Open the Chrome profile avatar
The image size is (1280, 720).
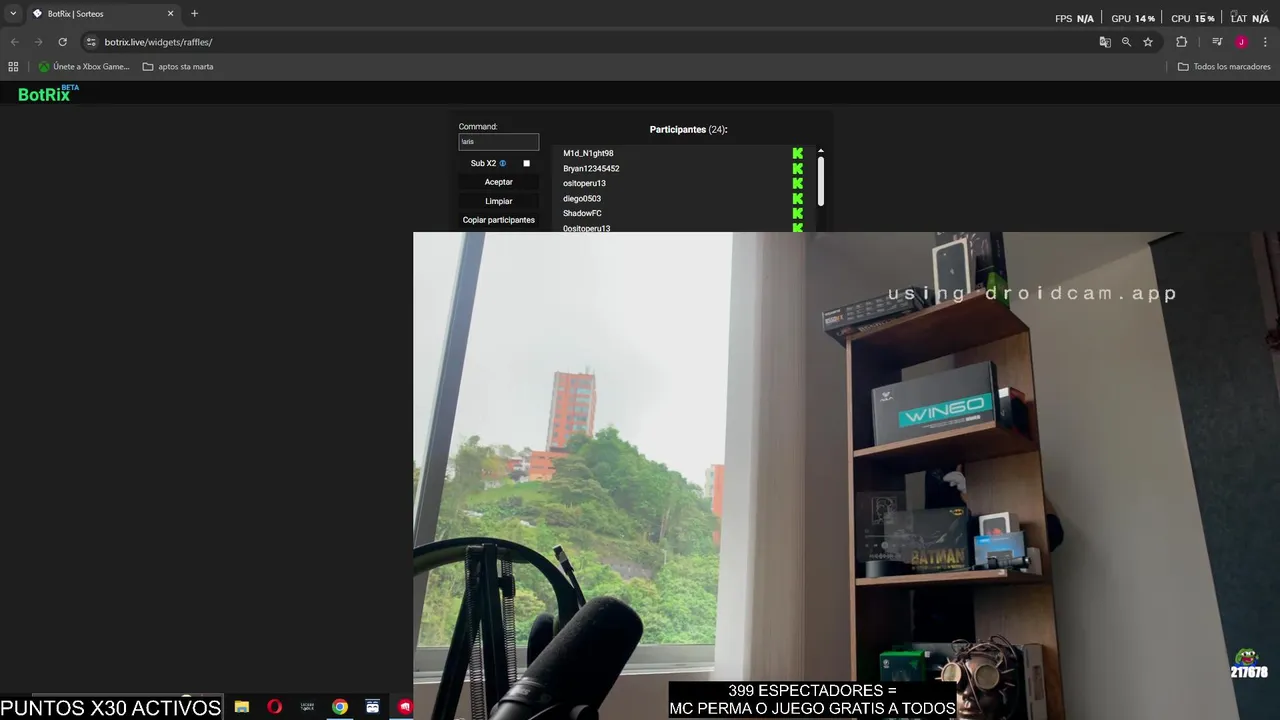(1241, 42)
